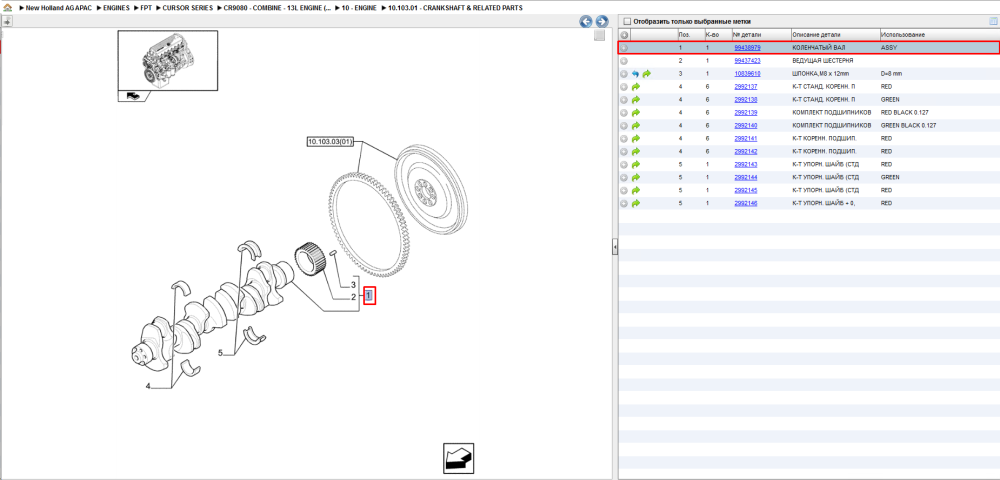Open the table column settings icon
The width and height of the screenshot is (1000, 480).
pos(993,21)
